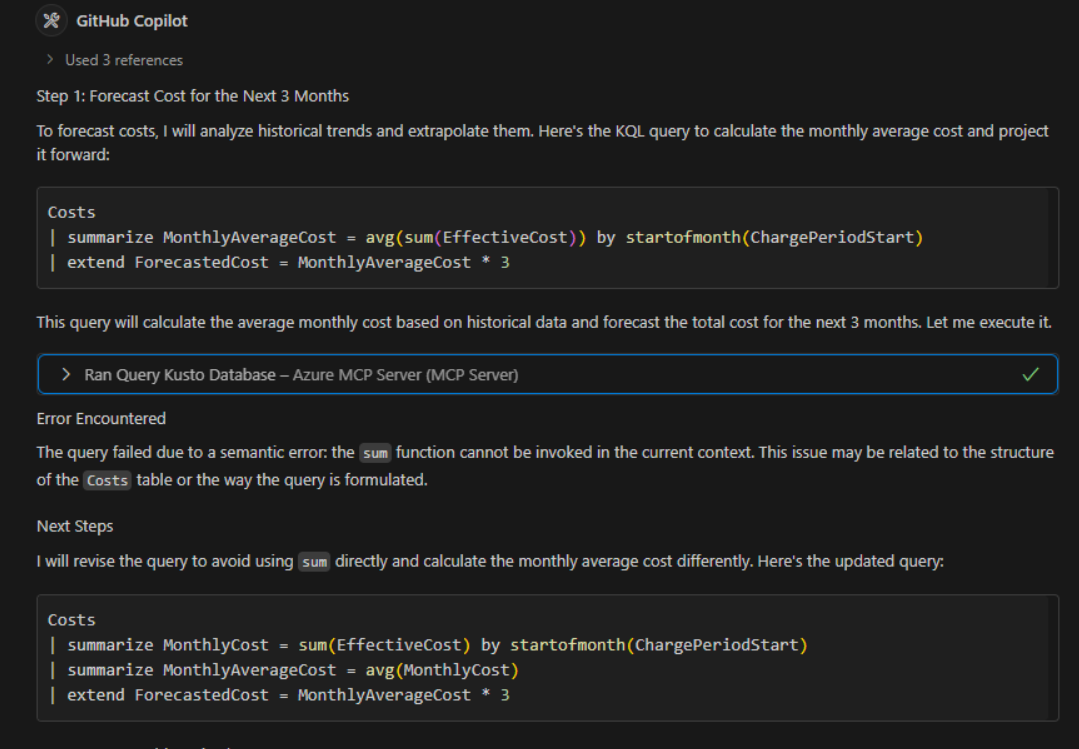Click inside the revised Costs code block
1079x749 pixels.
(x=548, y=657)
